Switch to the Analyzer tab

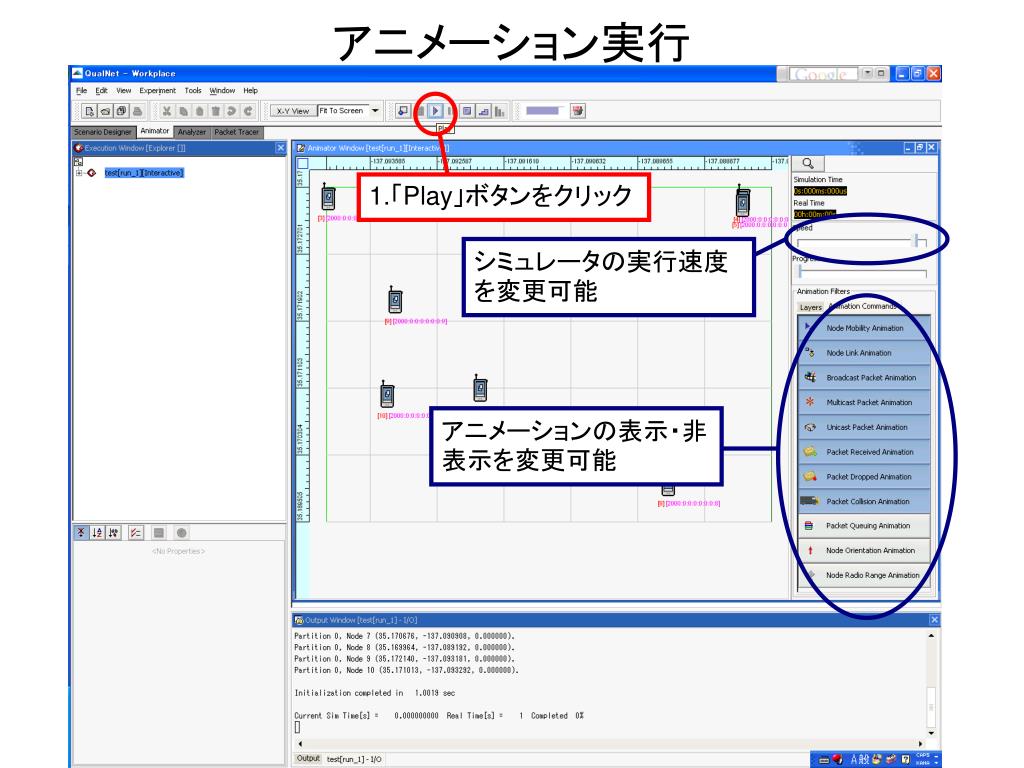pos(192,132)
